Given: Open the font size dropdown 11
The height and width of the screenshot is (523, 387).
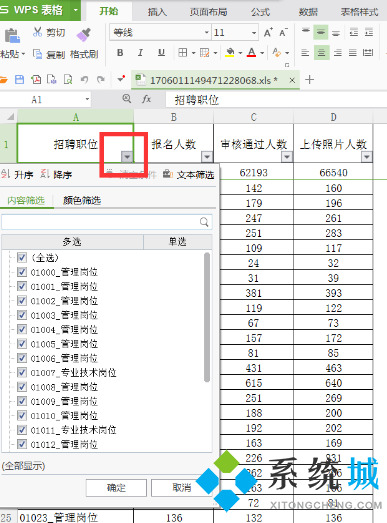Looking at the screenshot, I should click(254, 33).
